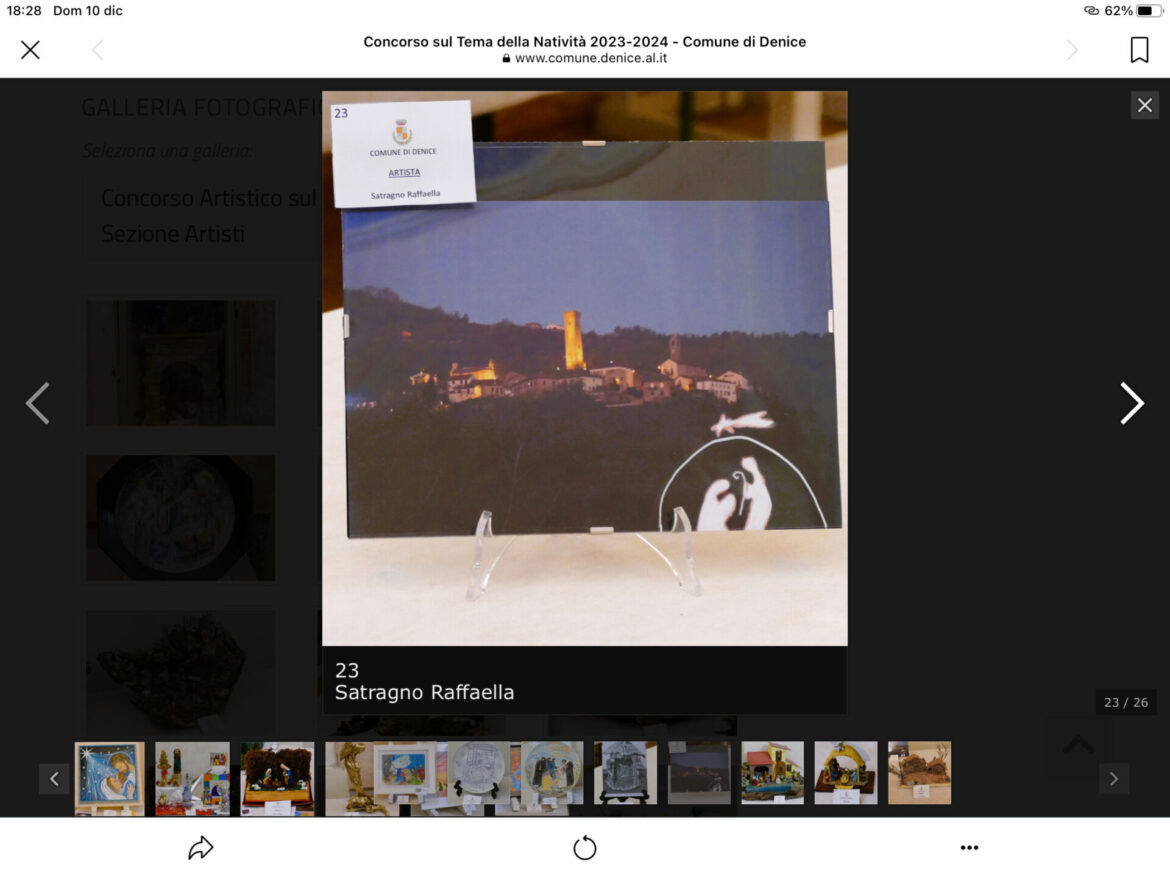Click the displayed artwork photo 23

tap(585, 368)
